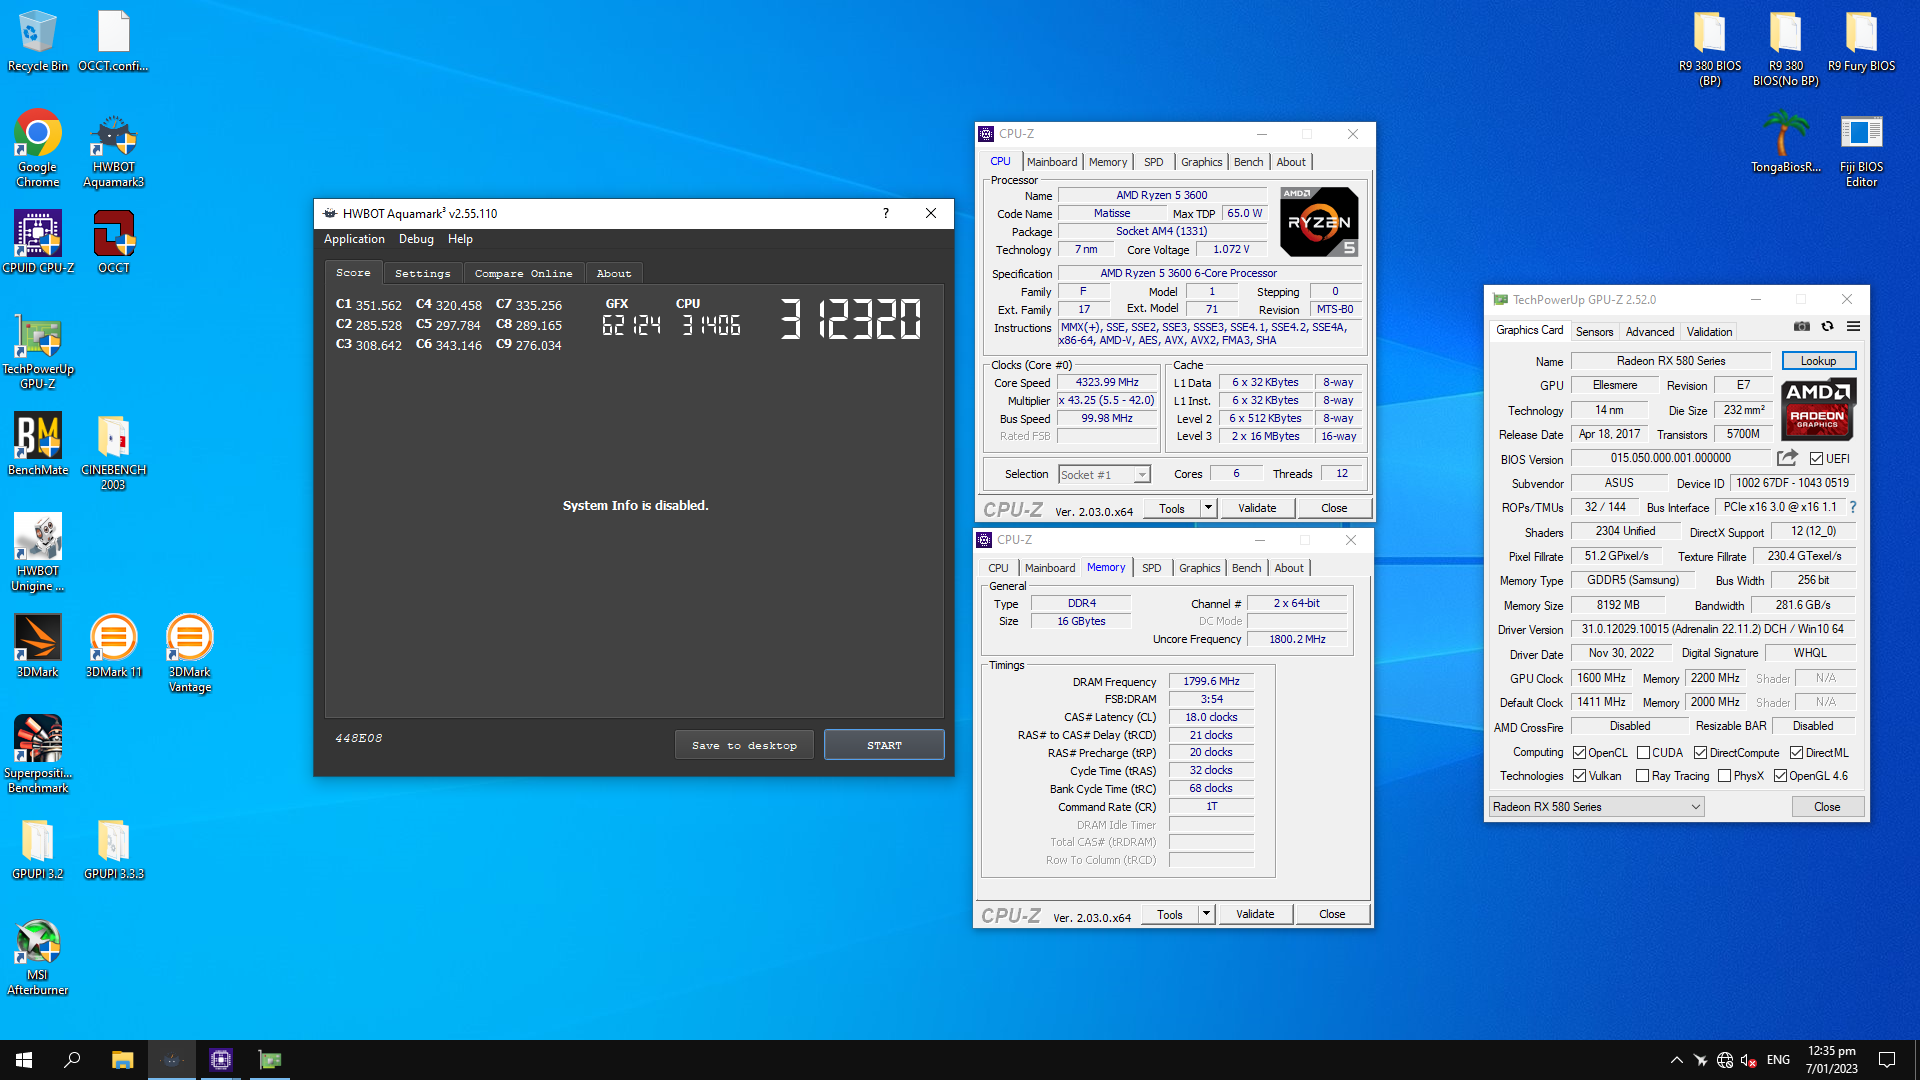This screenshot has height=1080, width=1920.
Task: Show hidden system tray icons chevron
Action: coord(1676,1060)
